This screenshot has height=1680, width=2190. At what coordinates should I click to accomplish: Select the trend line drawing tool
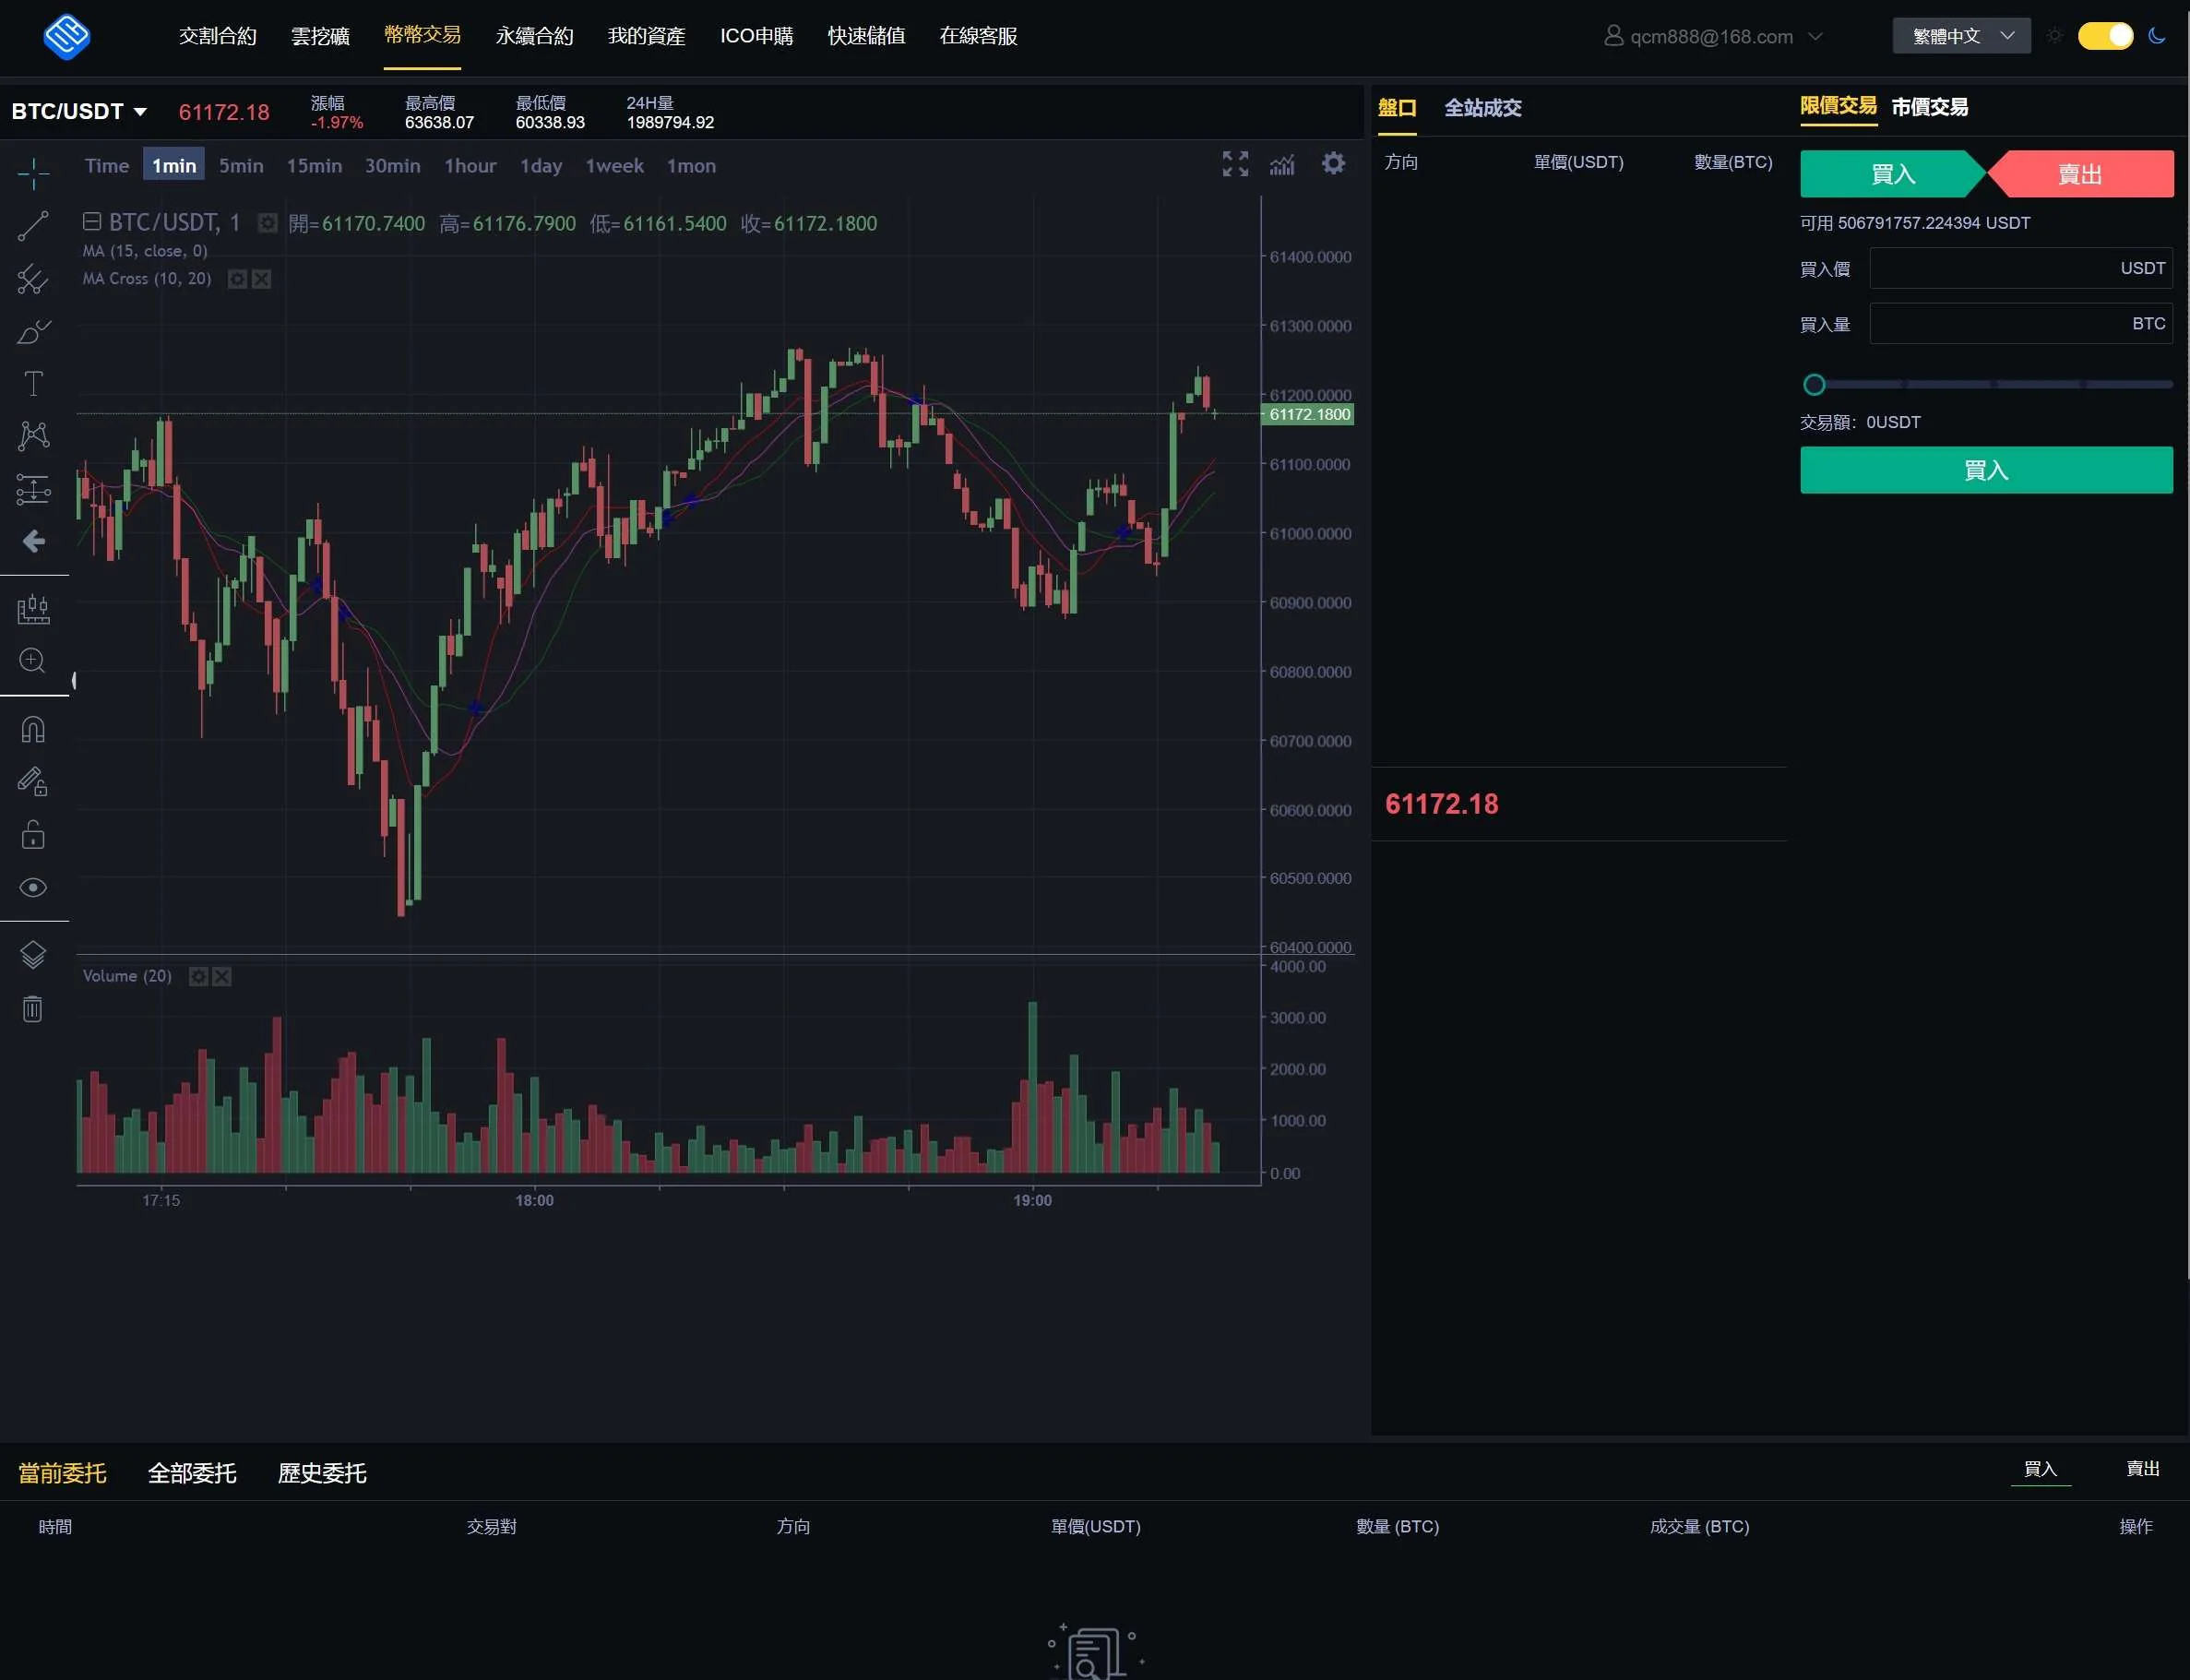point(33,226)
